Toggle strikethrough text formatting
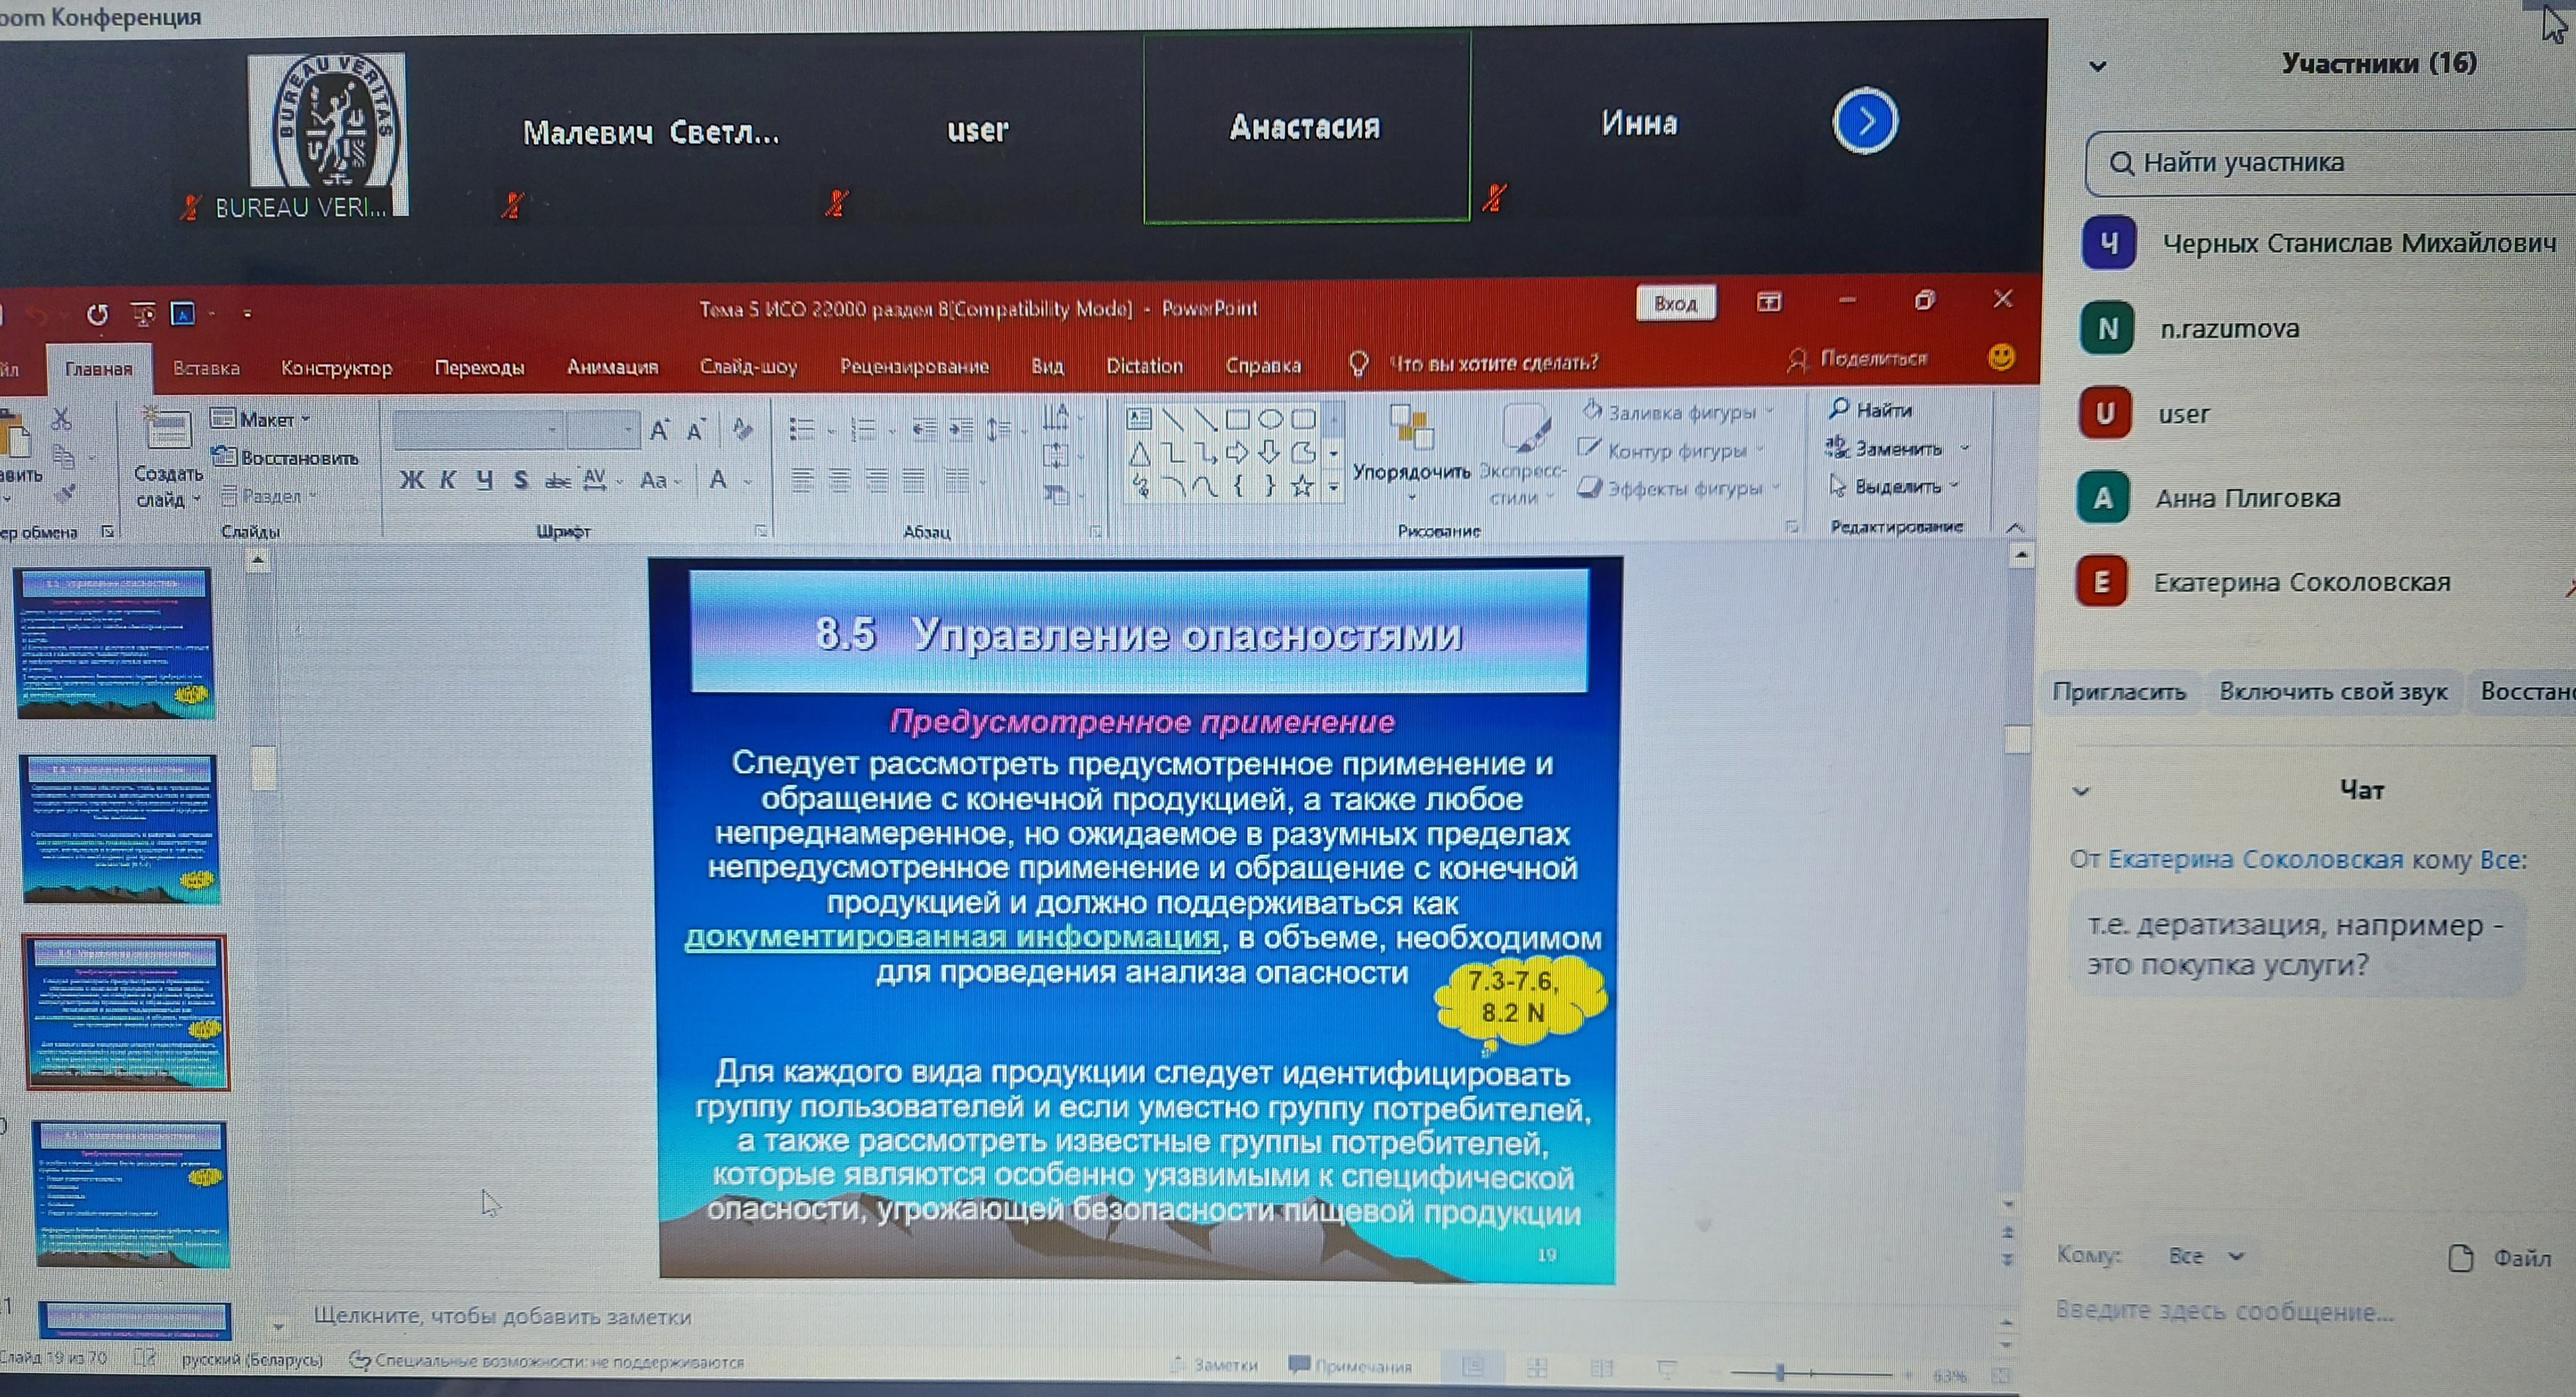2576x1397 pixels. 557,481
